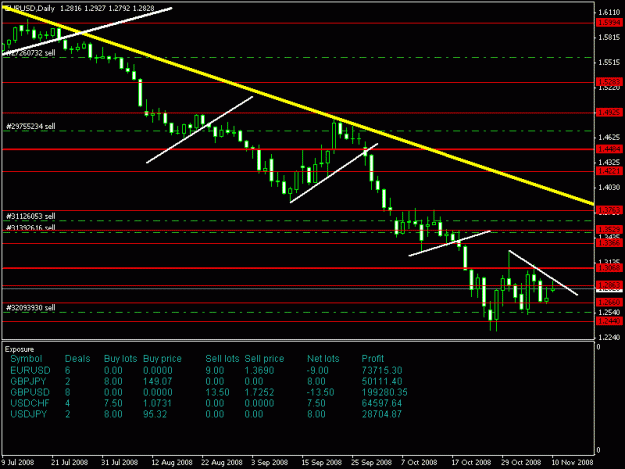Click the 31 Jul 2008 date label
Viewport: 625px width, 469px height.
click(120, 463)
